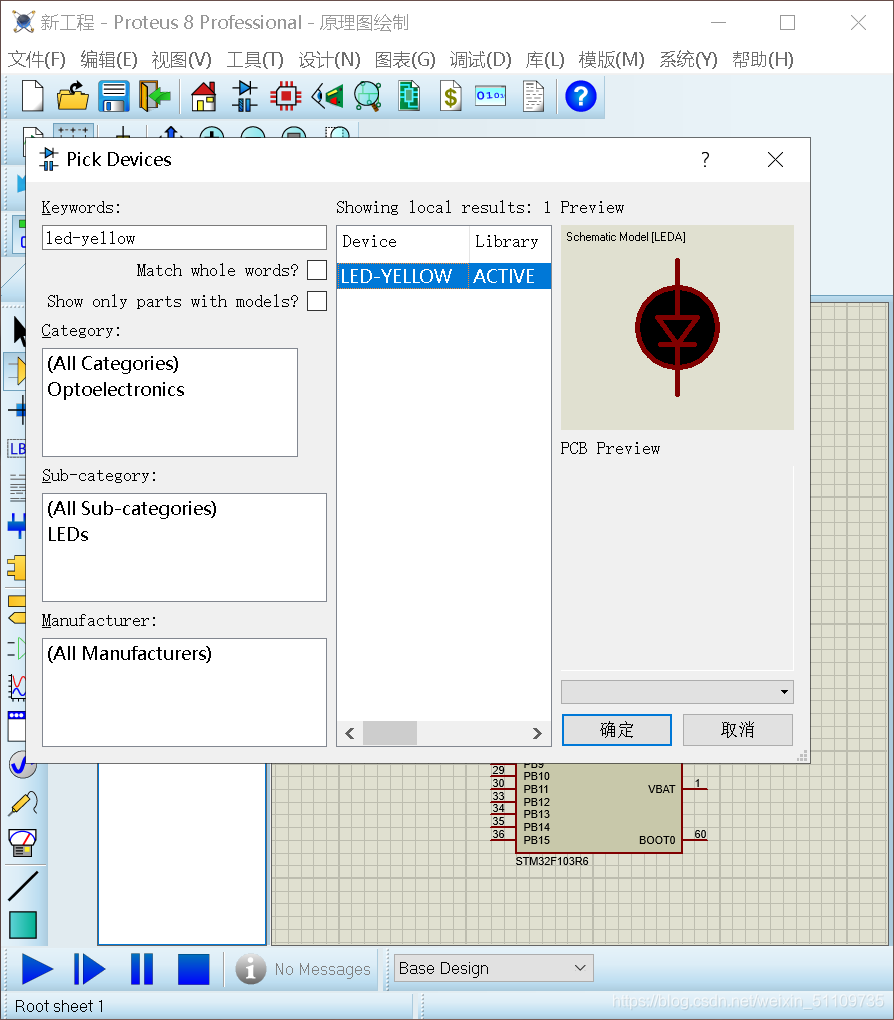Select the probe tool icon

[23, 803]
